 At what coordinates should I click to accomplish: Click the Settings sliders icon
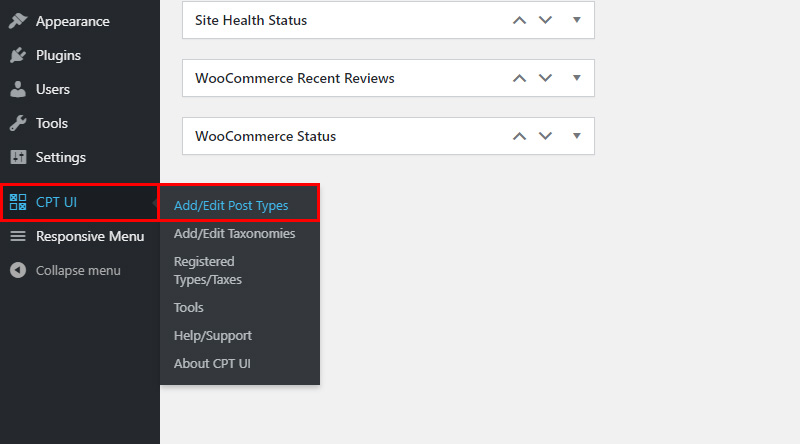click(18, 157)
